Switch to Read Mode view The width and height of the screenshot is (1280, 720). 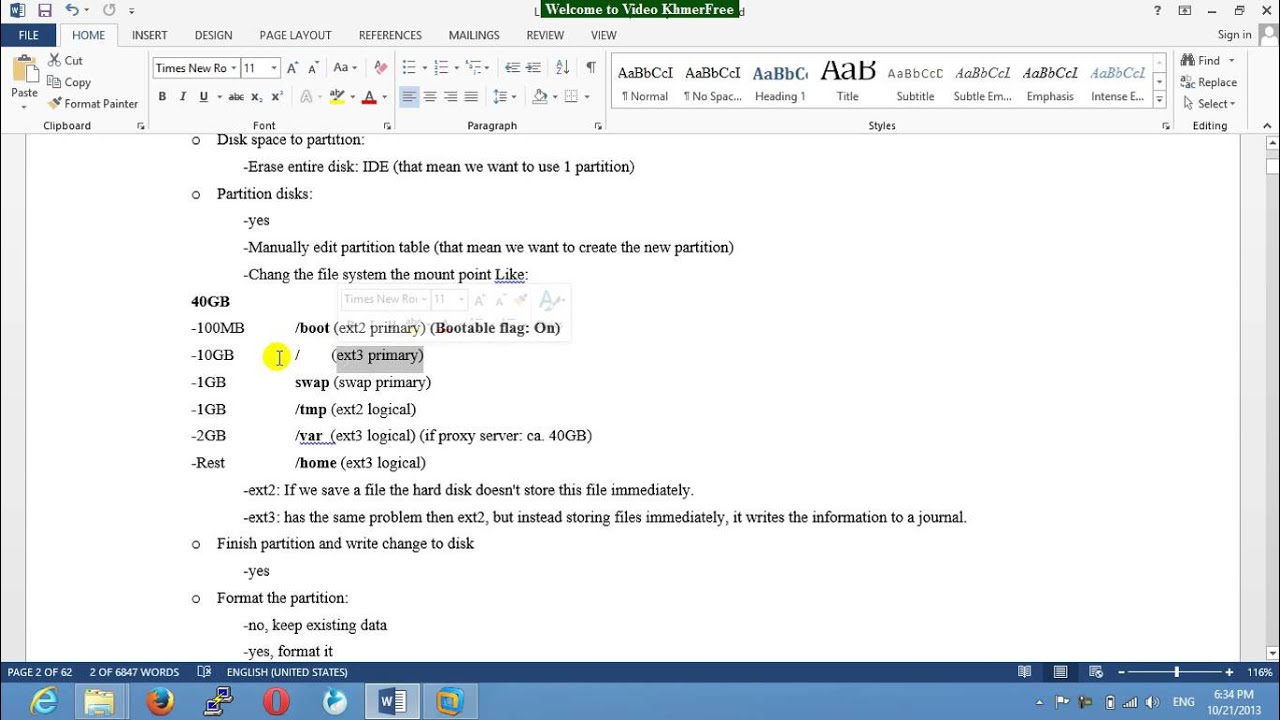(x=1024, y=672)
